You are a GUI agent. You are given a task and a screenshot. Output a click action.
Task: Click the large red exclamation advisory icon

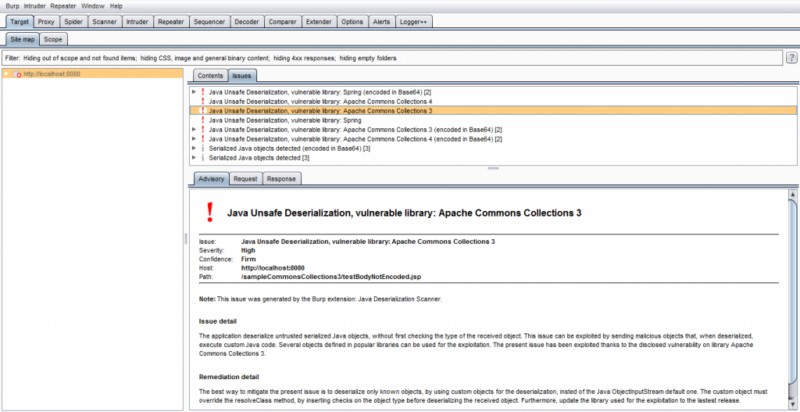pos(210,212)
